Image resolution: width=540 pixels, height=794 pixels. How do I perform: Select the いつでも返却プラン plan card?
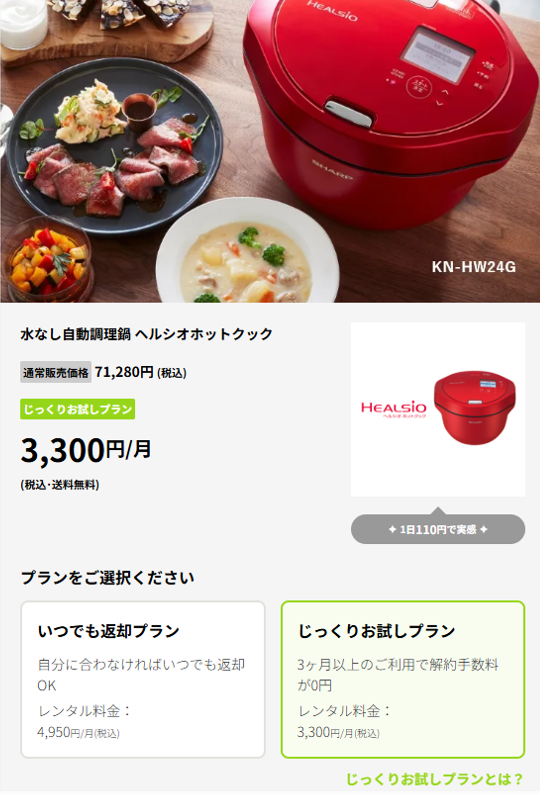[x=143, y=679]
